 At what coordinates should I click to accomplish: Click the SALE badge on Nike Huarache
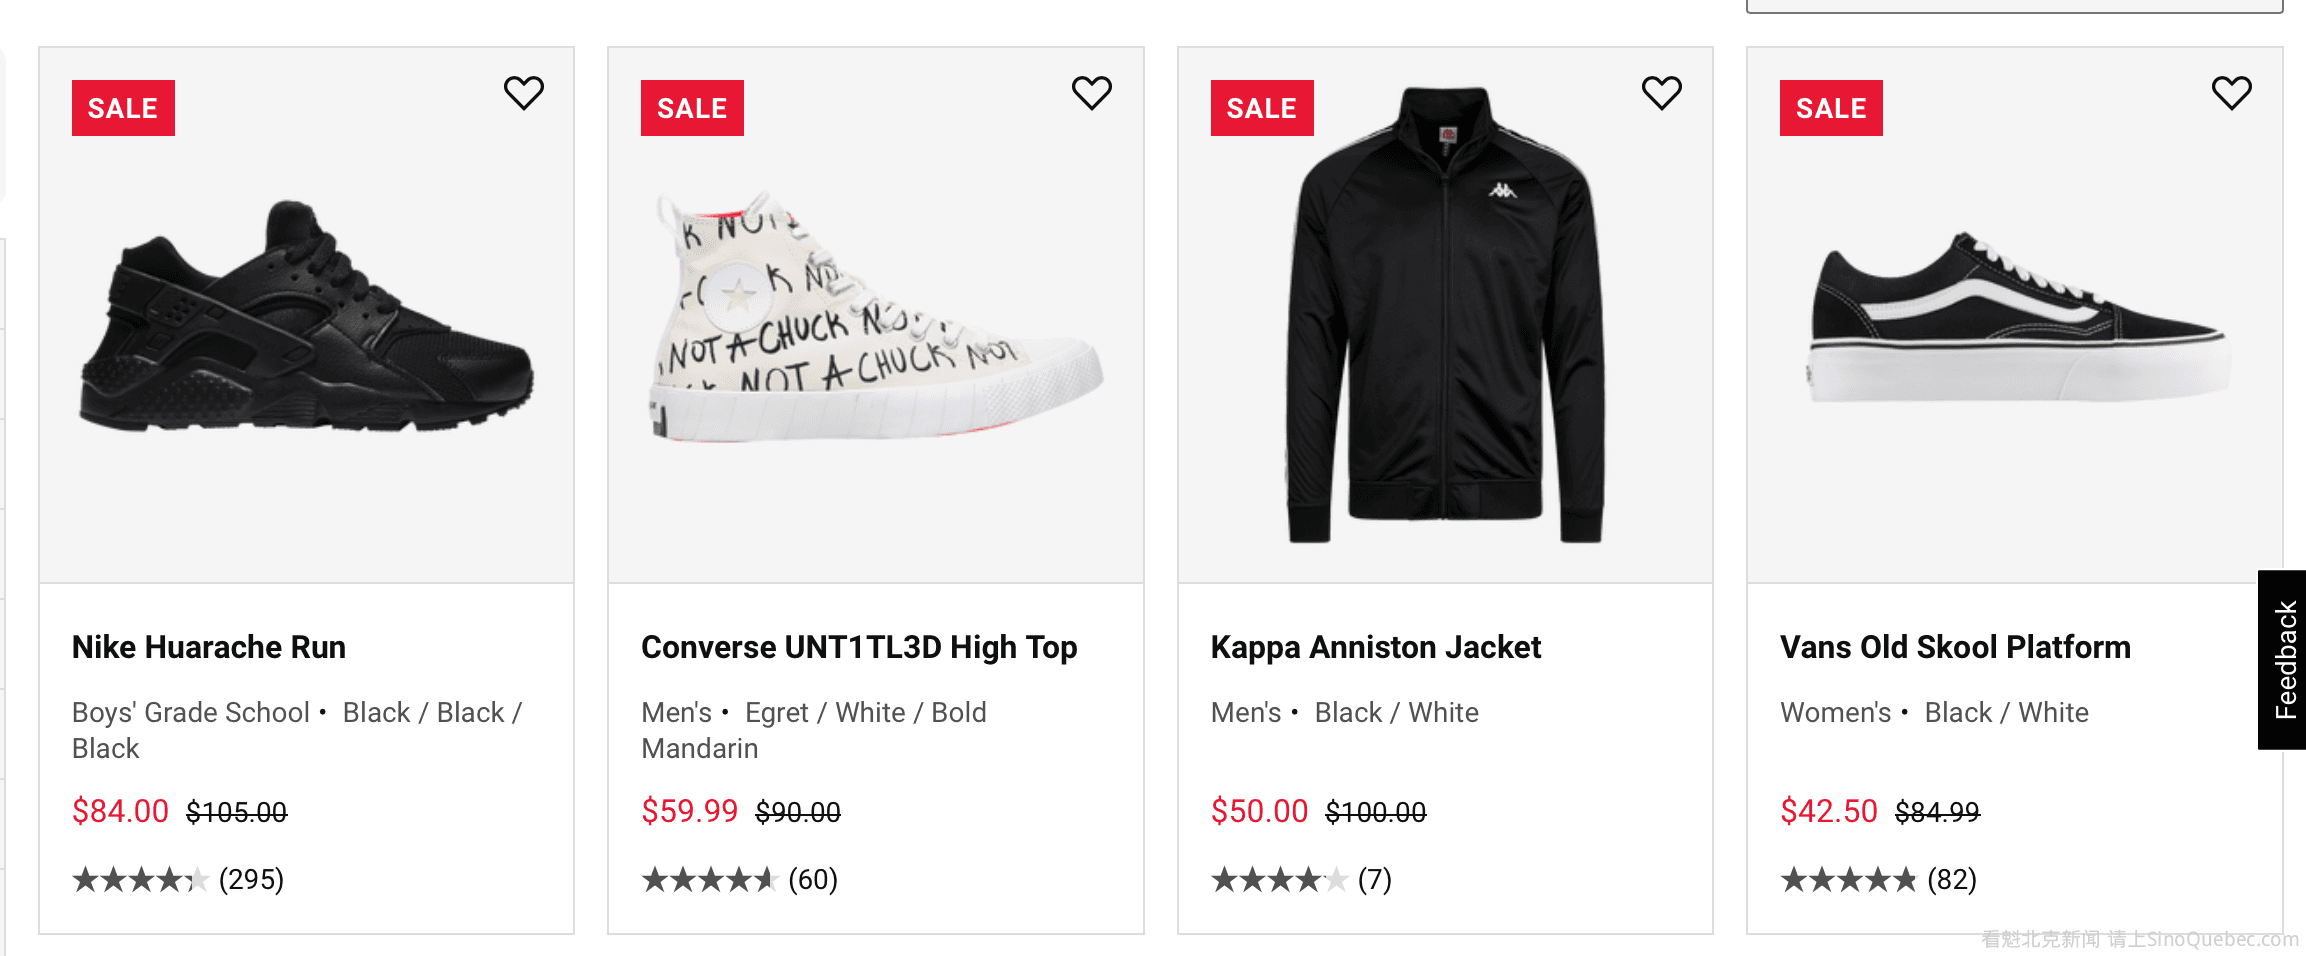[123, 108]
